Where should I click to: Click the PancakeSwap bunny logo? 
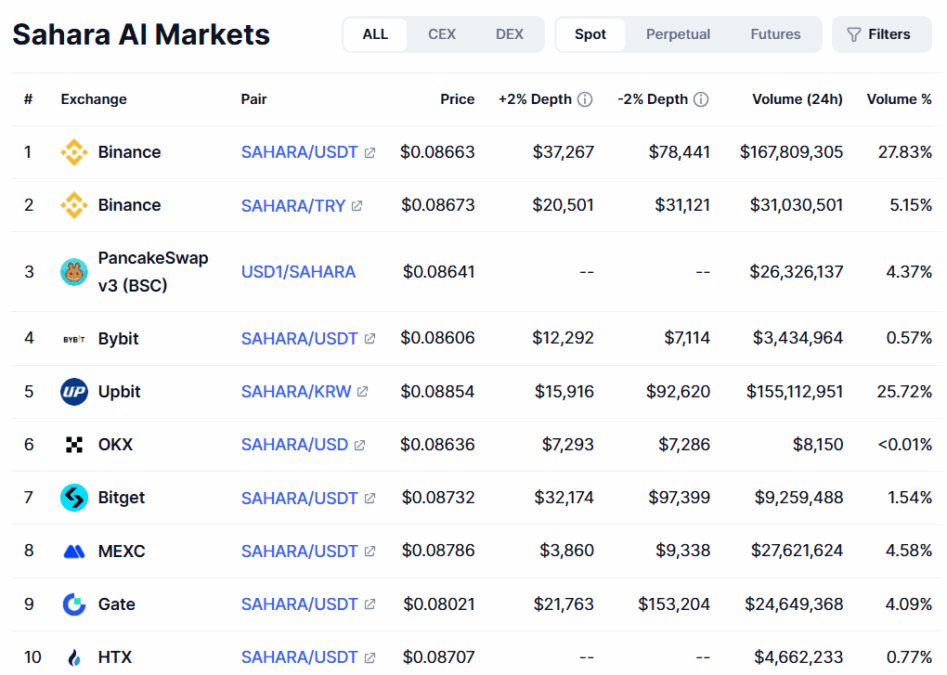[x=74, y=272]
